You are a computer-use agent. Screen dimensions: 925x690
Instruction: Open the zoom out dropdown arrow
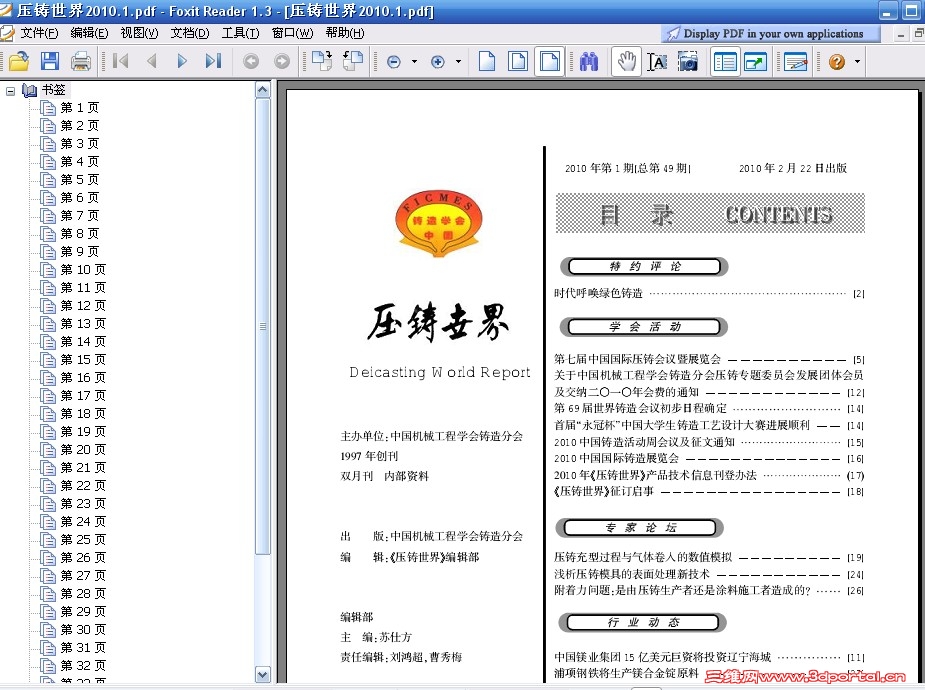tap(414, 61)
